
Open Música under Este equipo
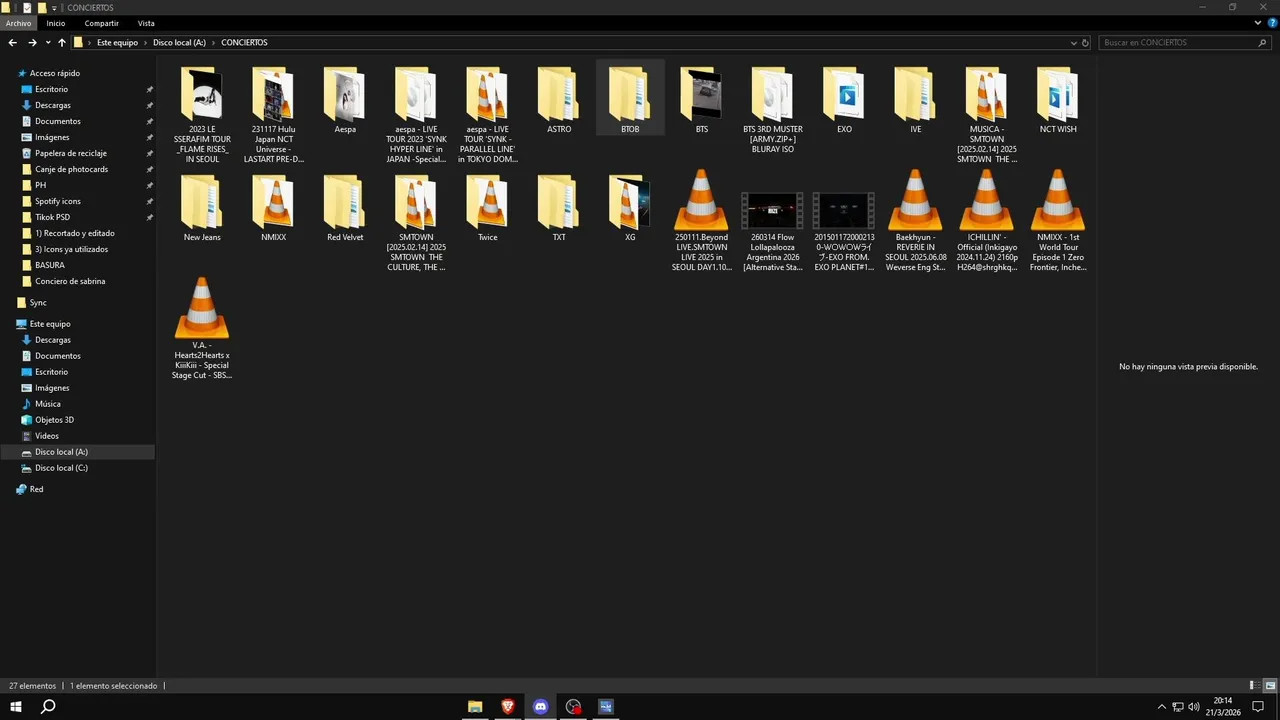click(x=48, y=404)
